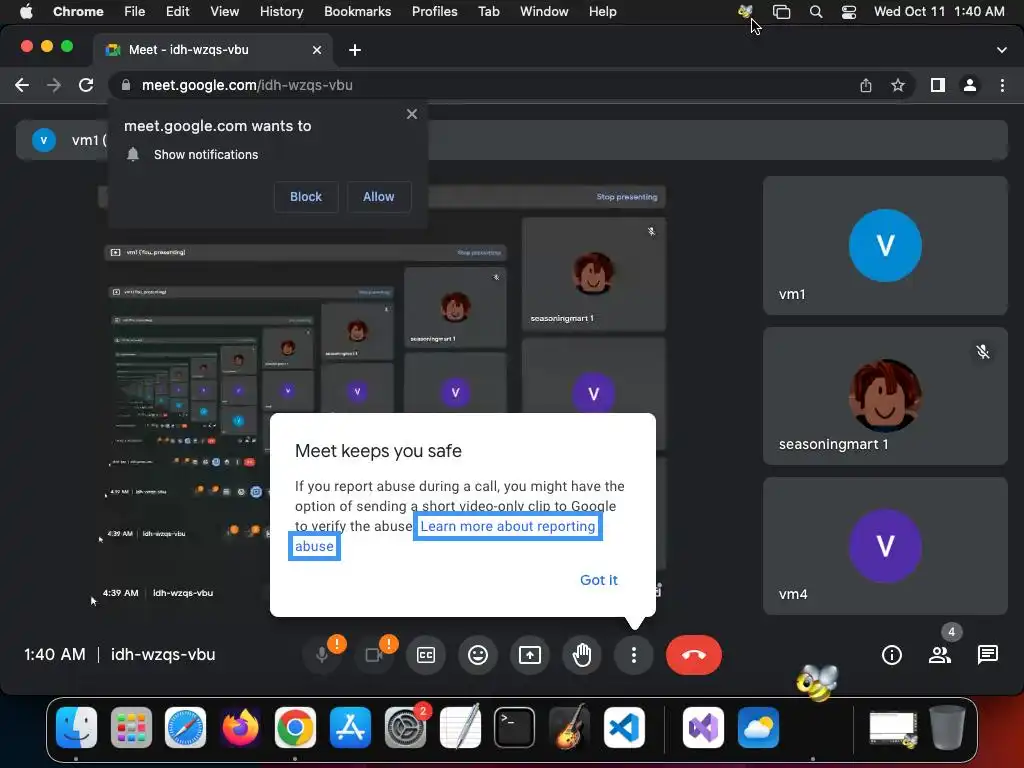
Task: Open the Tab menu
Action: (x=488, y=12)
